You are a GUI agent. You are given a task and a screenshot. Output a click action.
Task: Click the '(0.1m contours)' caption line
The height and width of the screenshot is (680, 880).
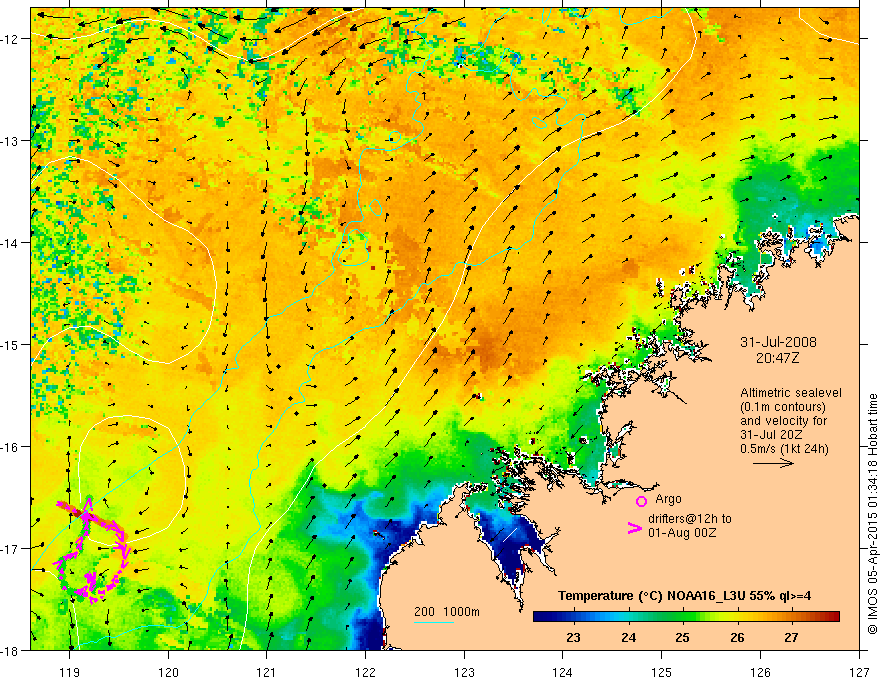click(783, 407)
